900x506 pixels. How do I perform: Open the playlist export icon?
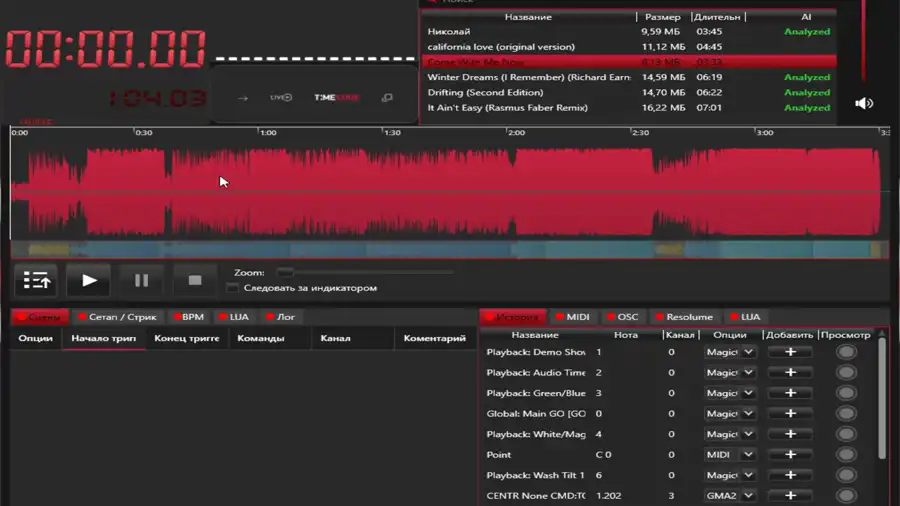point(37,281)
